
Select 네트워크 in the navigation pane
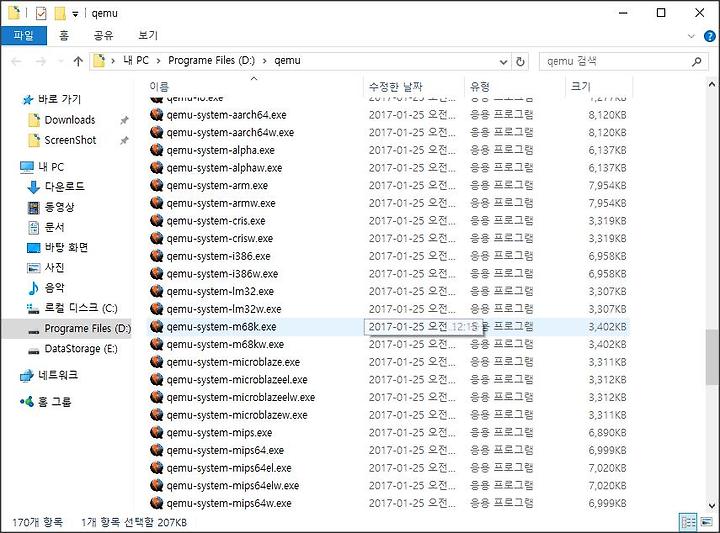click(58, 375)
